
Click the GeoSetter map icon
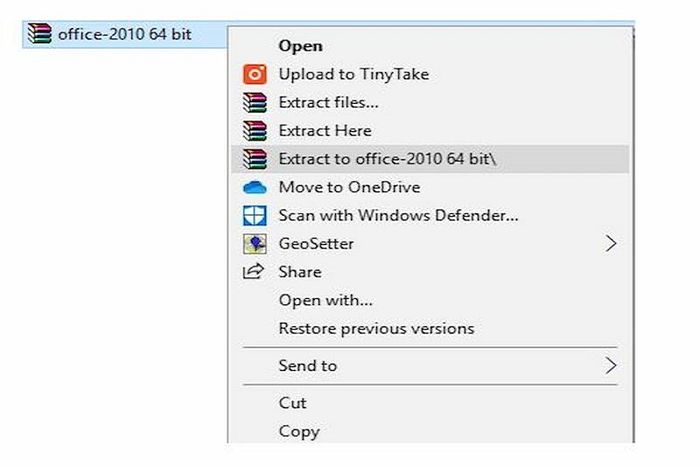(254, 244)
